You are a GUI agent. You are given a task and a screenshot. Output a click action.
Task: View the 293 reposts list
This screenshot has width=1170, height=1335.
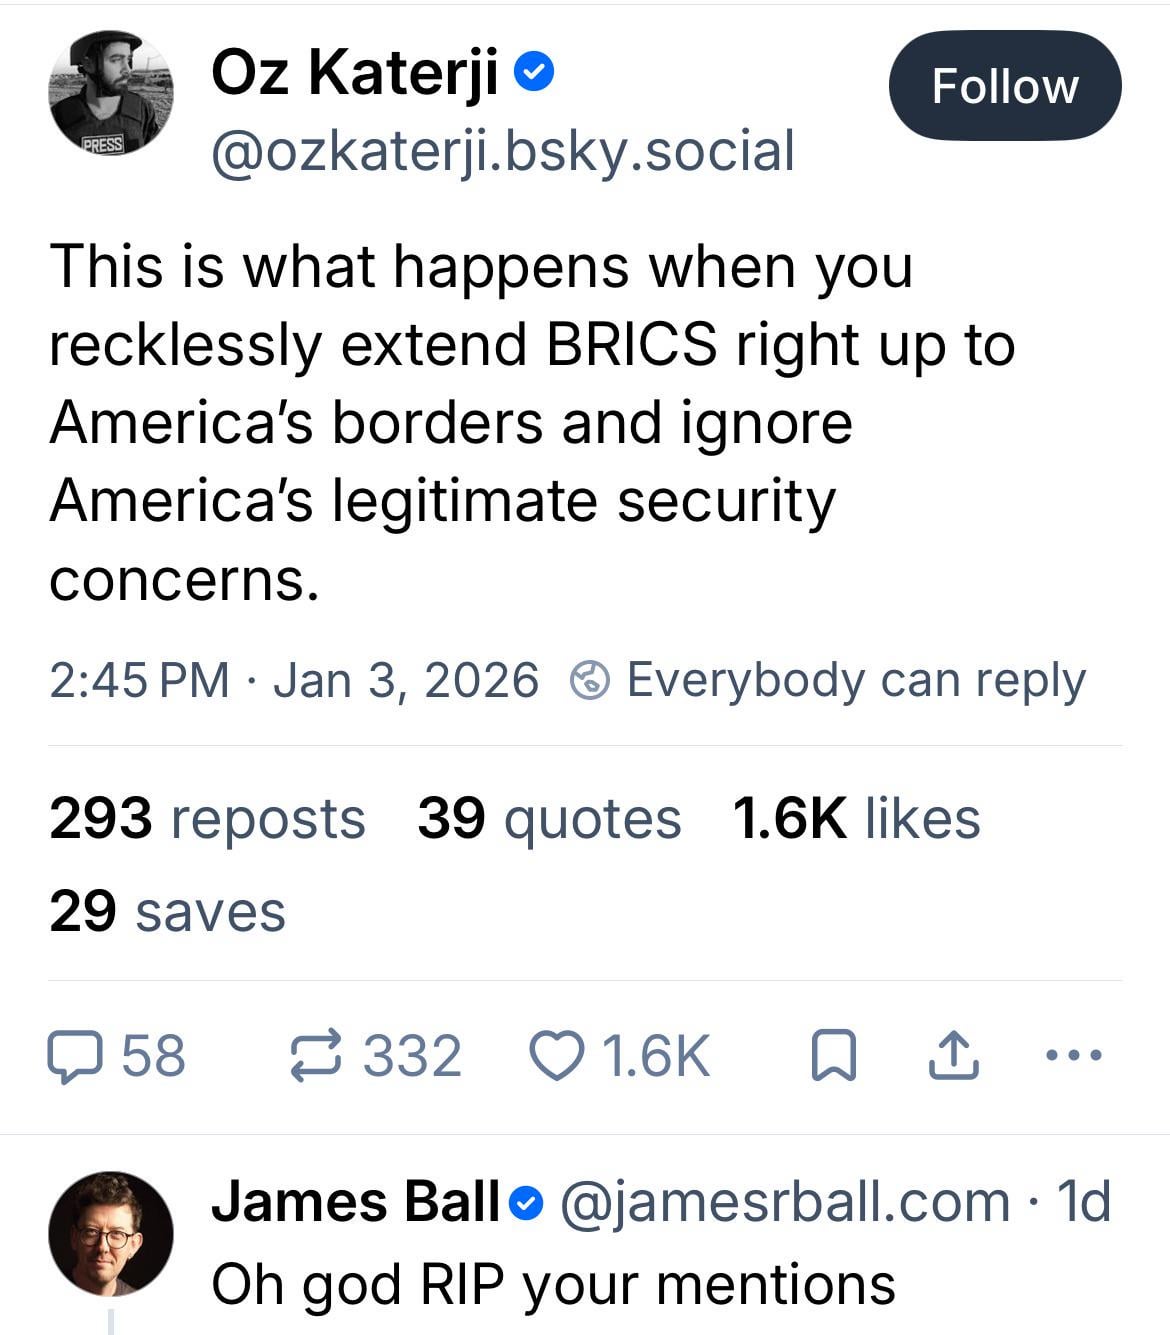[x=207, y=819]
